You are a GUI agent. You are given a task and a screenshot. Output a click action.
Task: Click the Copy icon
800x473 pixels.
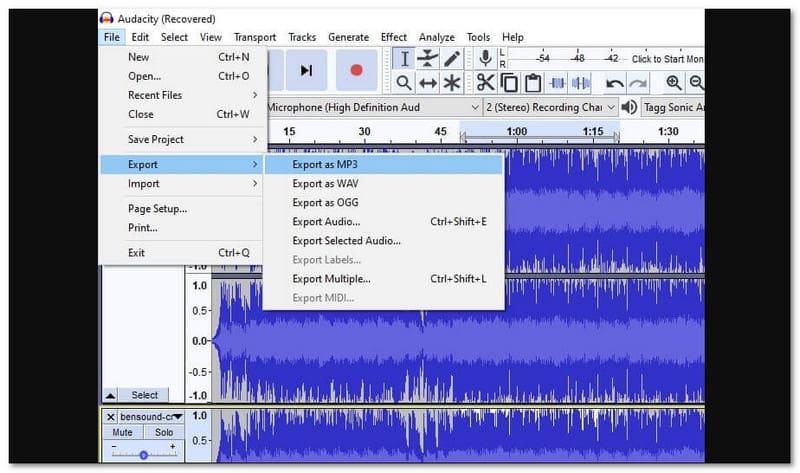click(509, 83)
